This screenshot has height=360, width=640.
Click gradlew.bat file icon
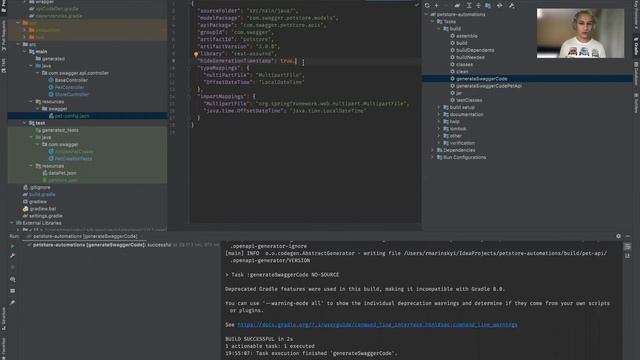25,209
